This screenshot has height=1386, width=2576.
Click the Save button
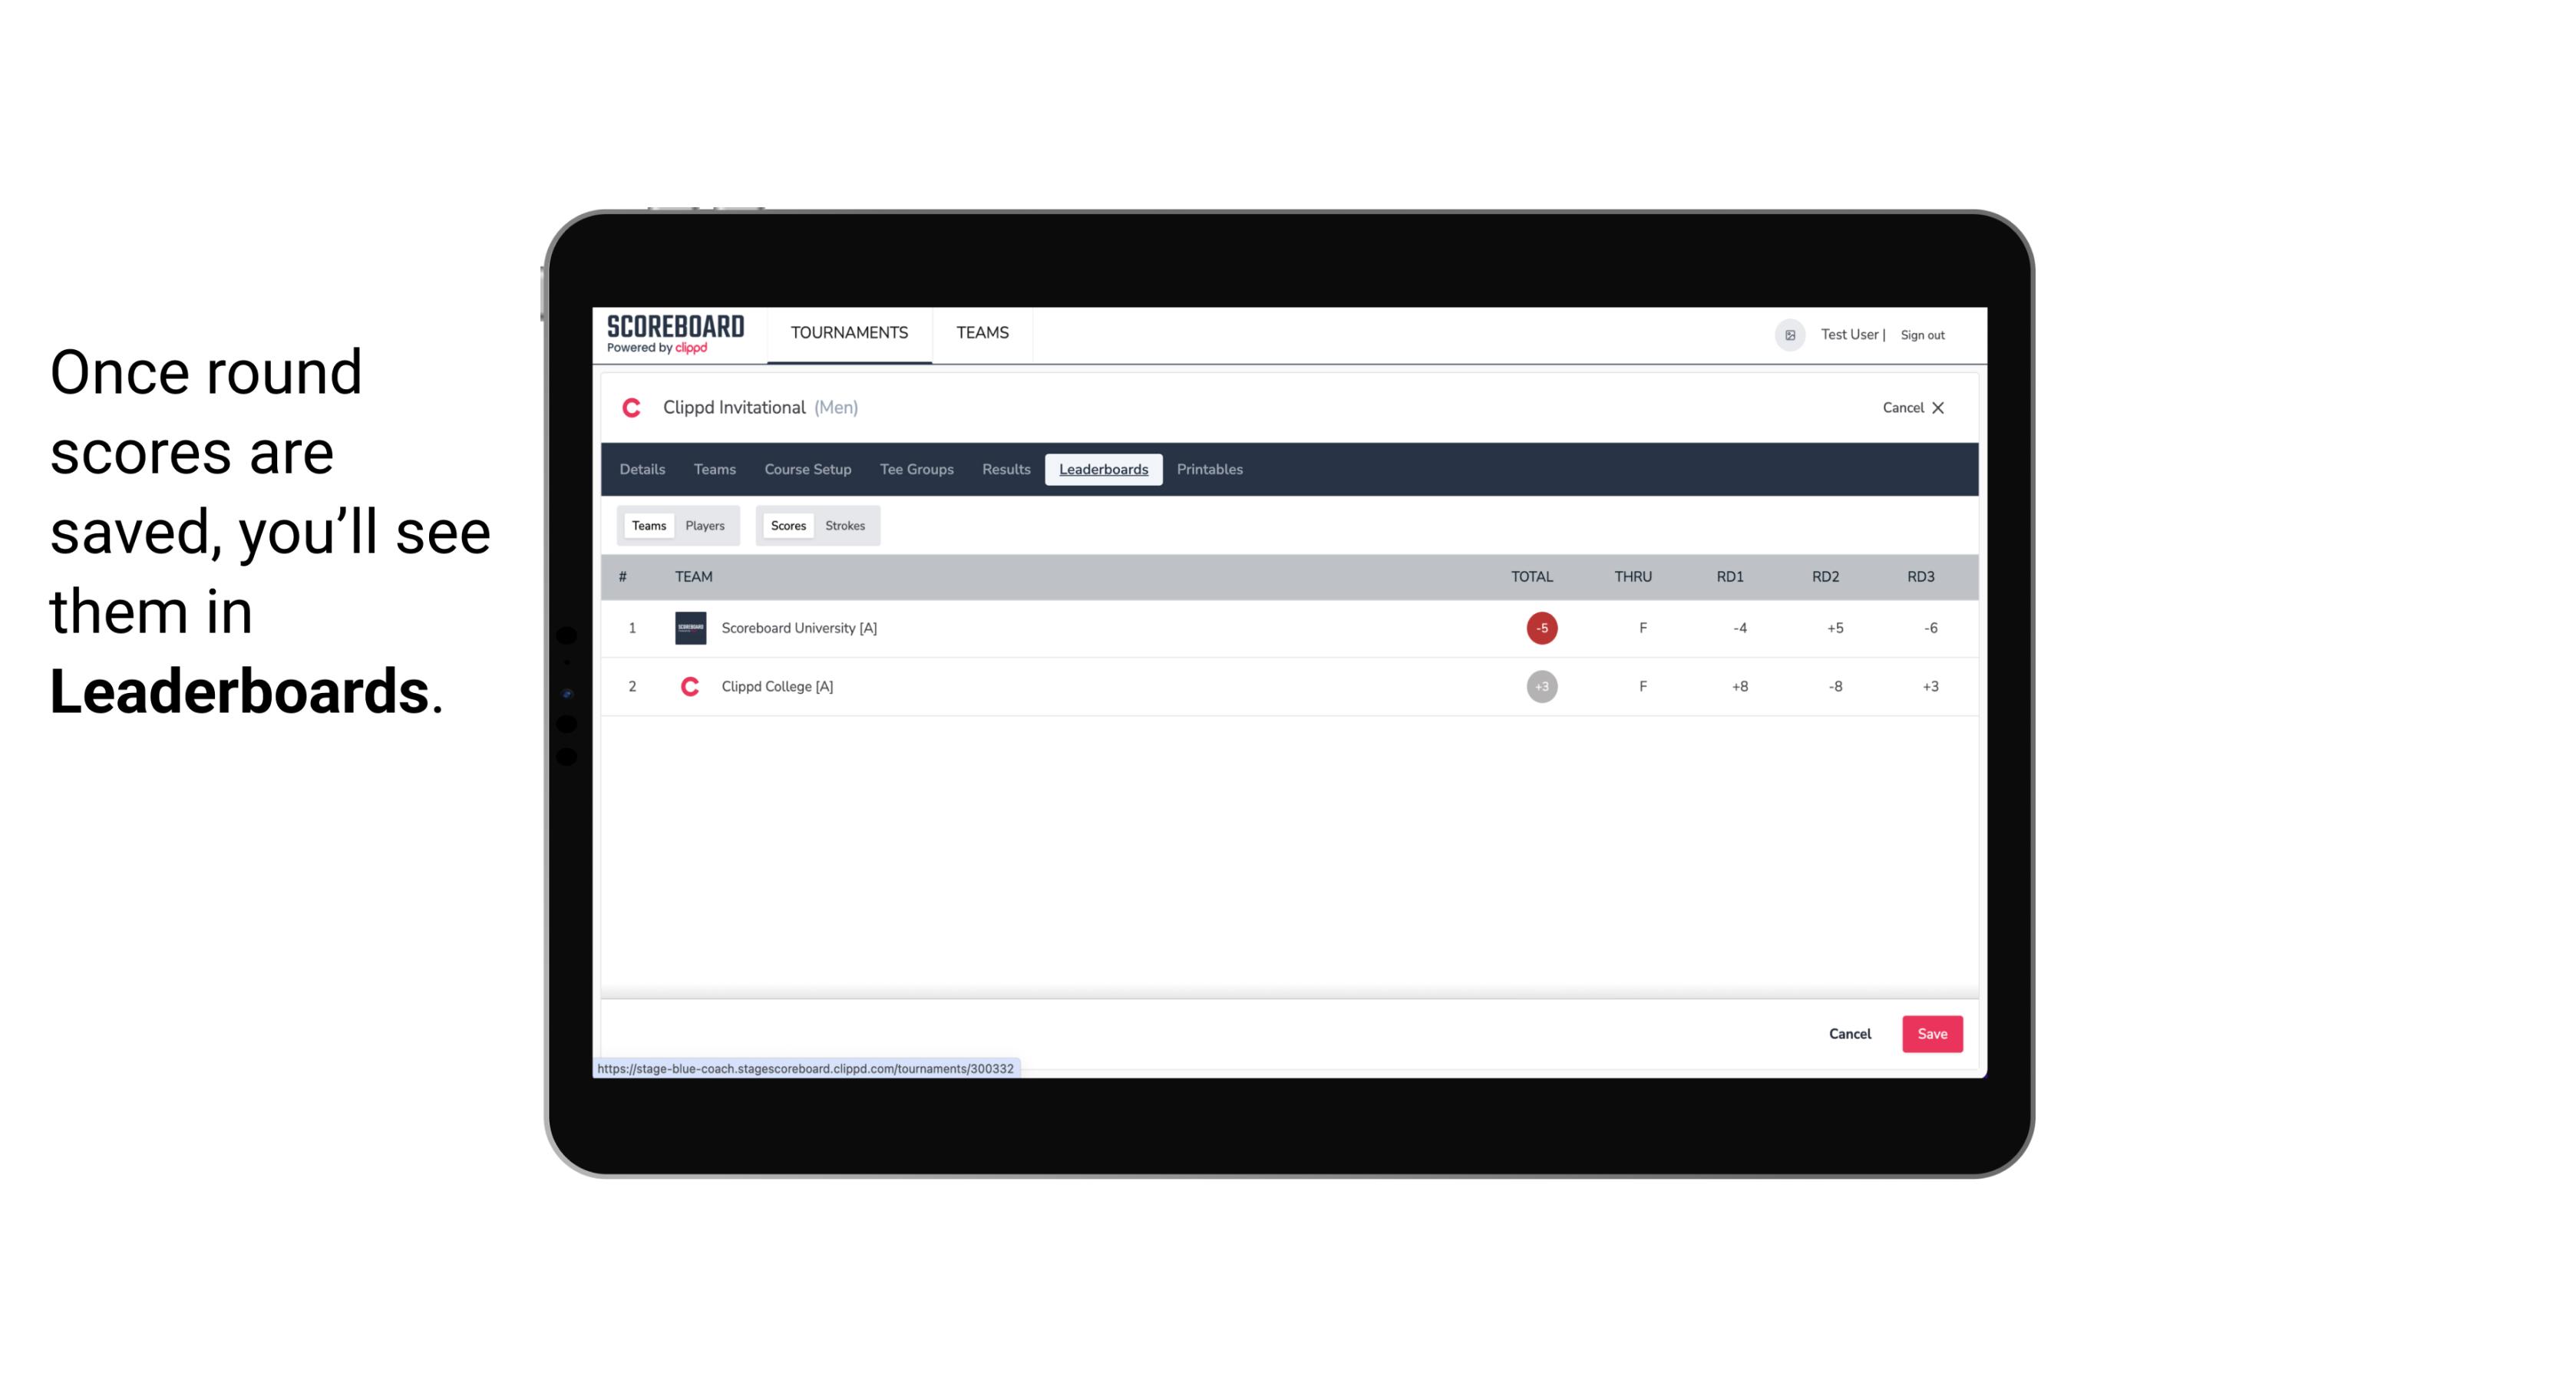(1930, 1033)
